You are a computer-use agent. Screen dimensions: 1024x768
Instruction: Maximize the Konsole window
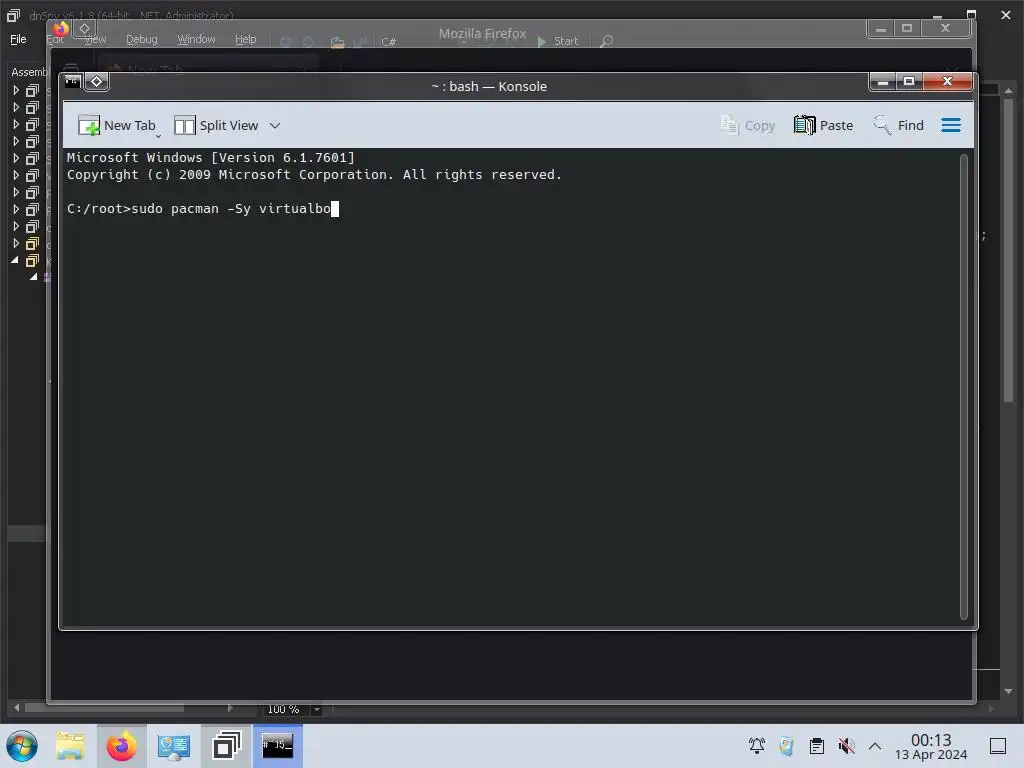point(909,82)
